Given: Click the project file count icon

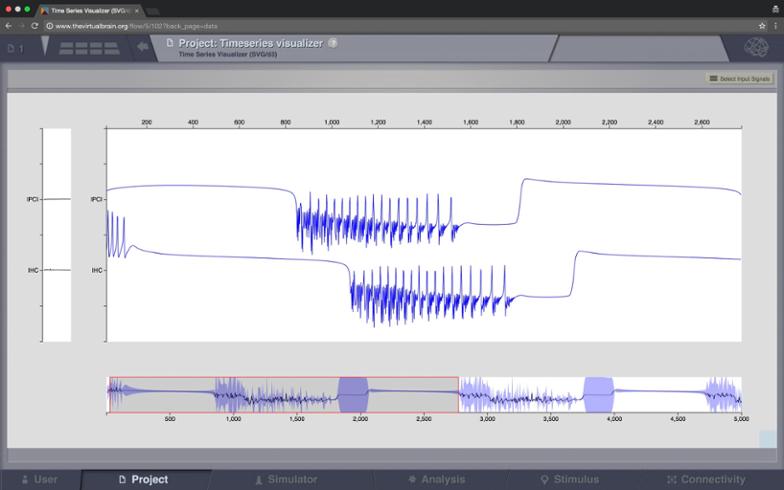Looking at the screenshot, I should click(x=14, y=47).
